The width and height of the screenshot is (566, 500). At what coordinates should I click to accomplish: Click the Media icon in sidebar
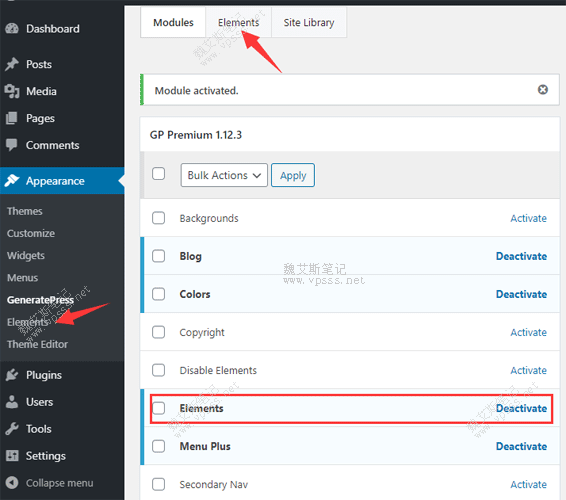tap(12, 91)
